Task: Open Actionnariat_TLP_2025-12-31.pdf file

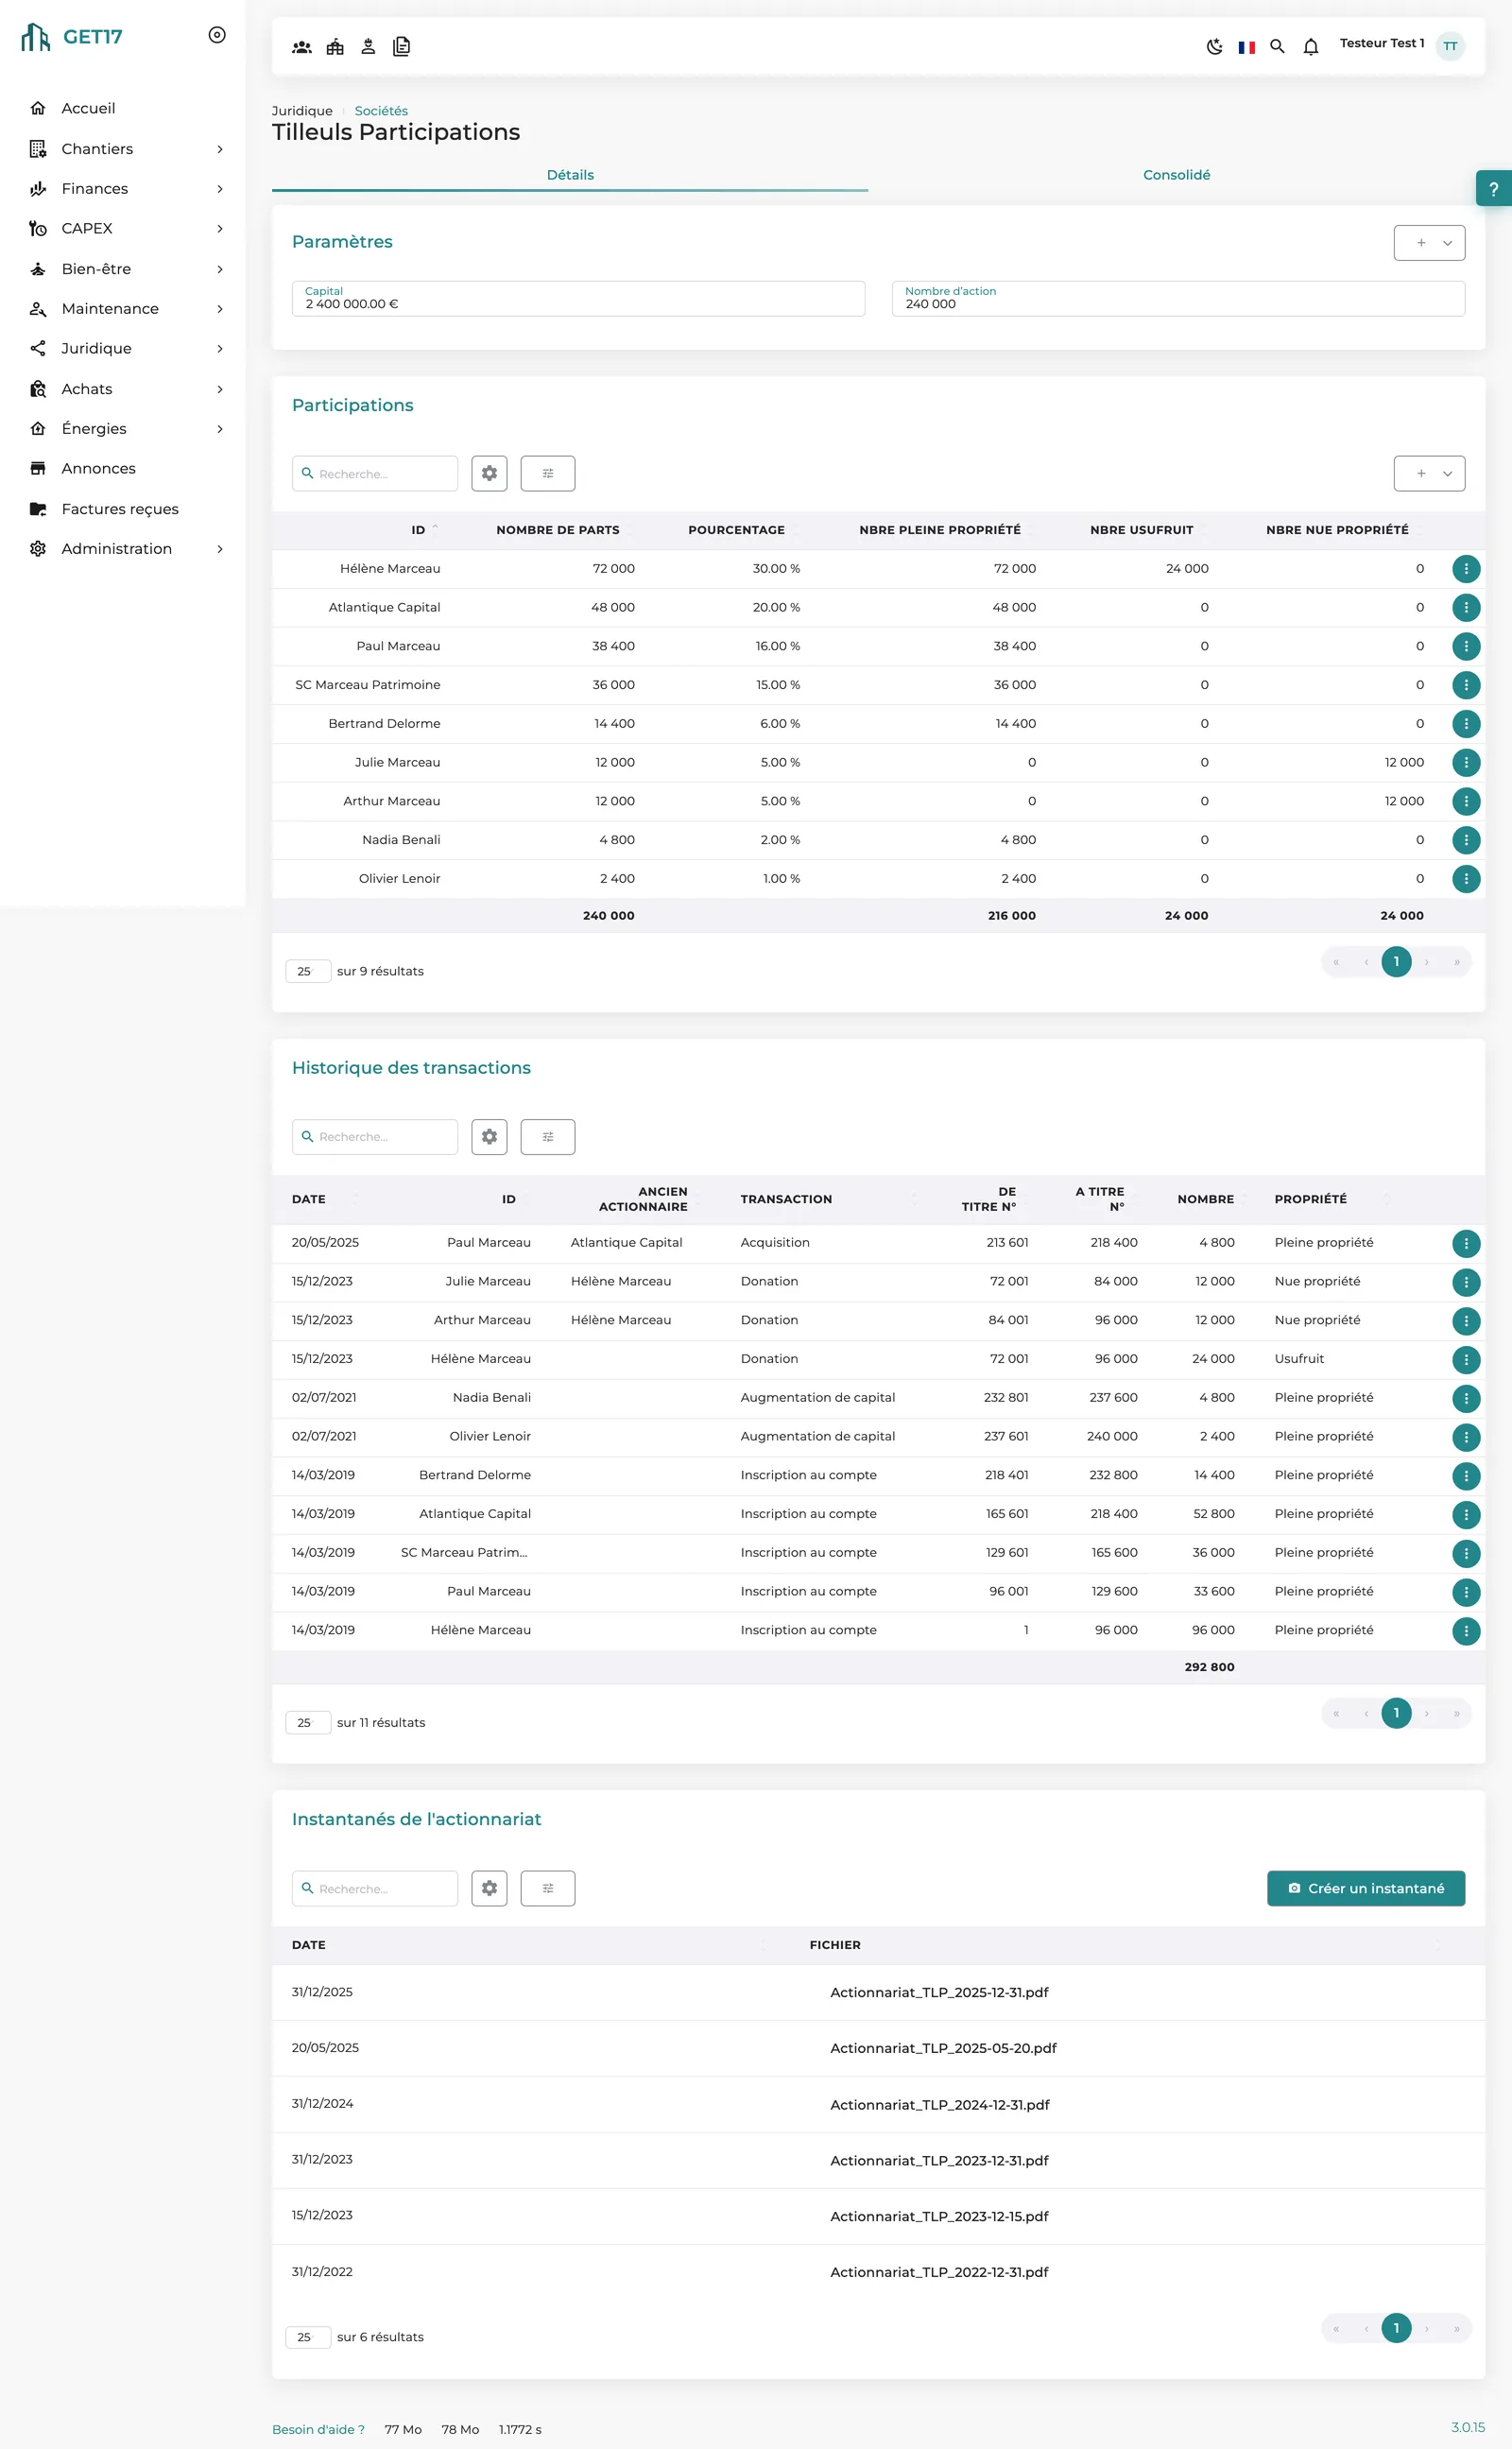Action: click(x=939, y=1992)
